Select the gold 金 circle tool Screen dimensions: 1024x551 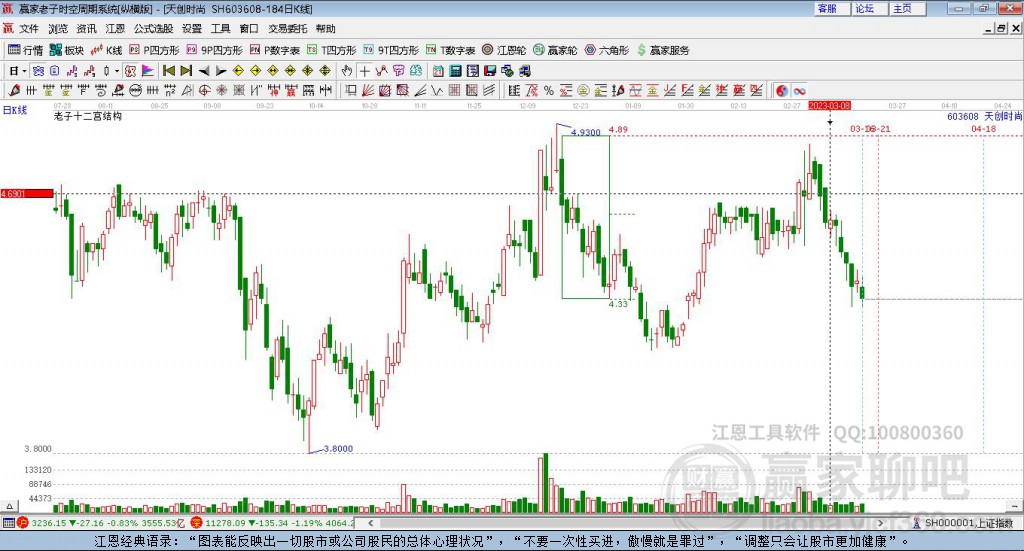tap(584, 90)
